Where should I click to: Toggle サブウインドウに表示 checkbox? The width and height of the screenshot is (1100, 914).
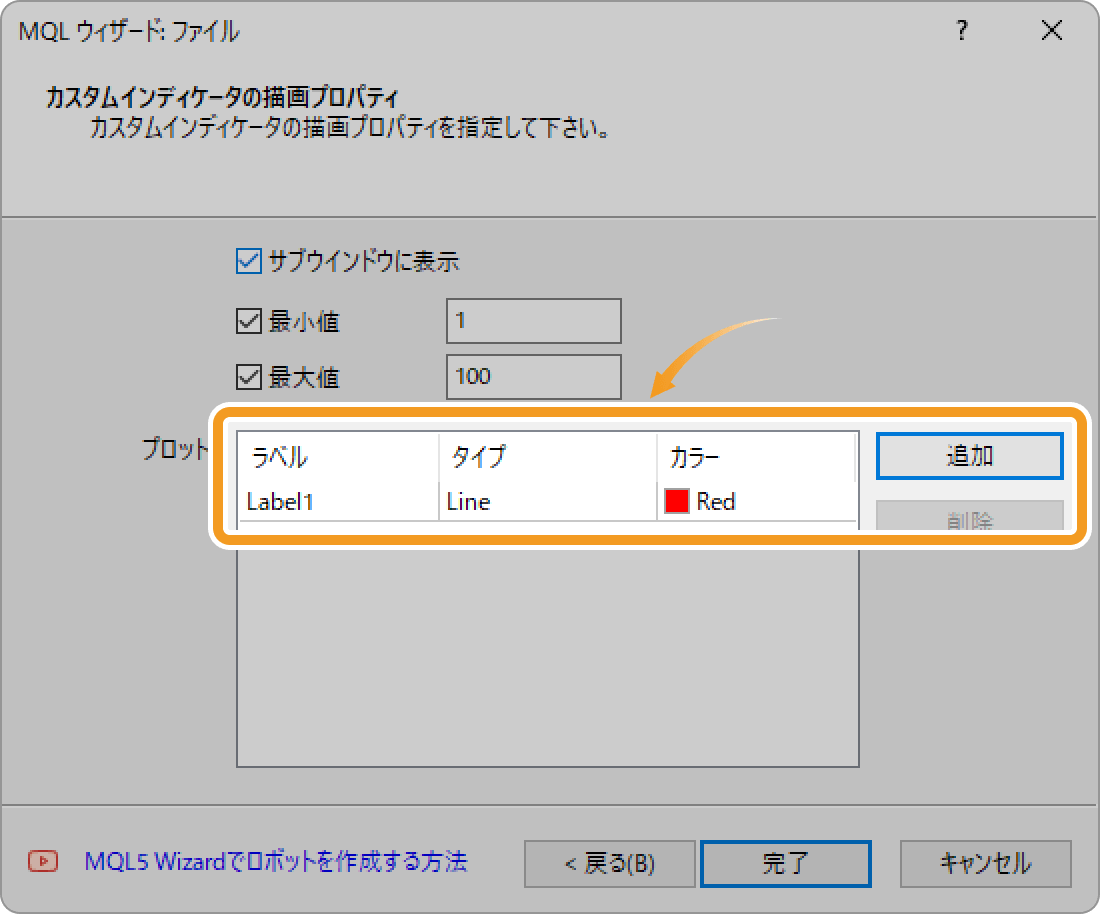(x=248, y=261)
